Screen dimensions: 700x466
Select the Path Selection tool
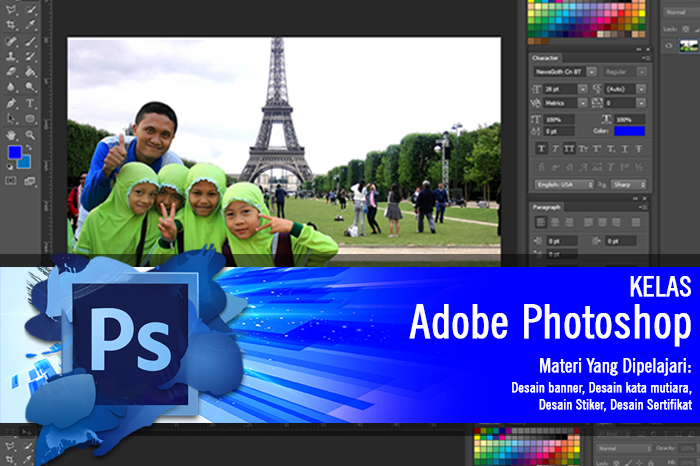pos(11,119)
